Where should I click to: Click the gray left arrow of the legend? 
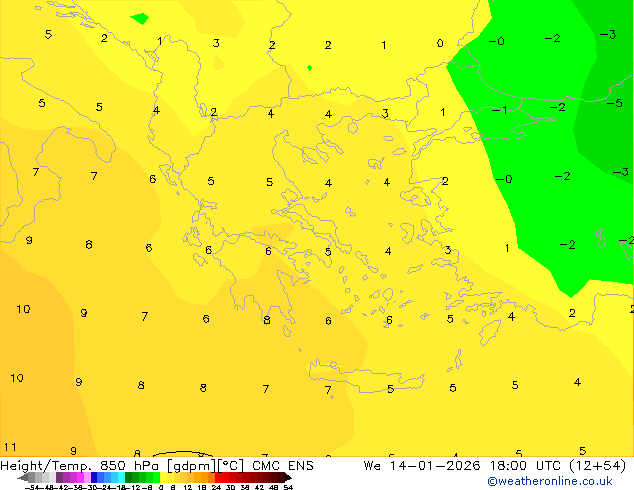23,477
